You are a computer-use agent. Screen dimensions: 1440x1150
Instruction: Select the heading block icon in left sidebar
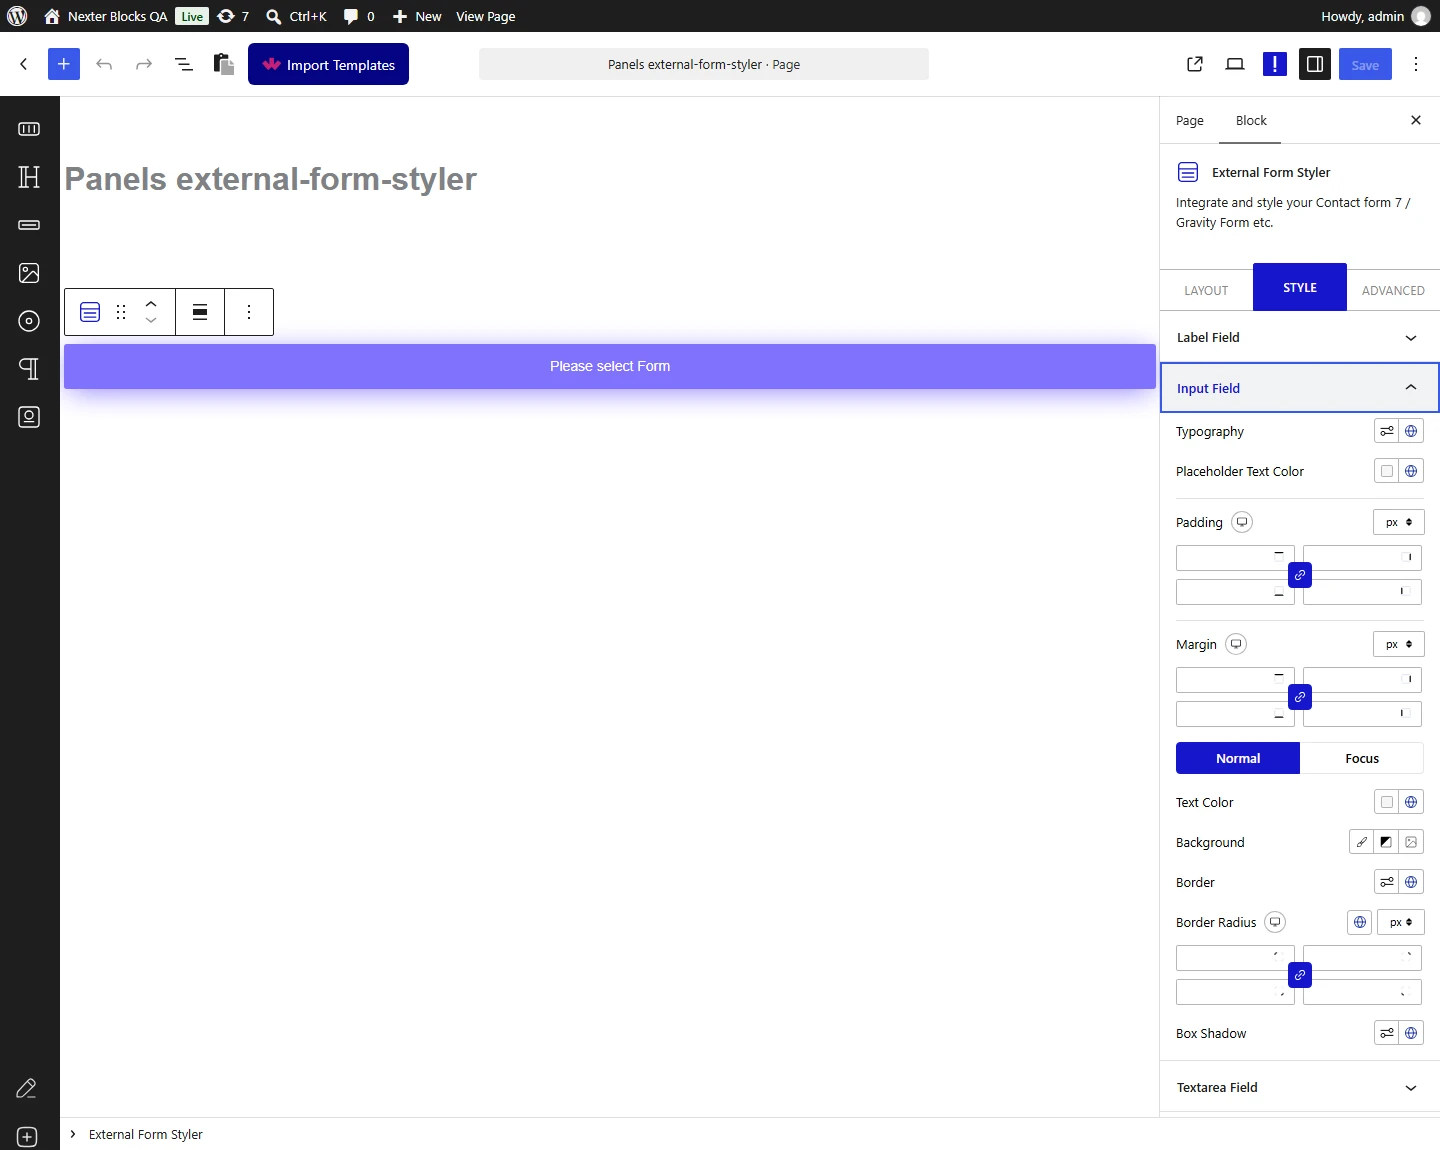(x=29, y=177)
